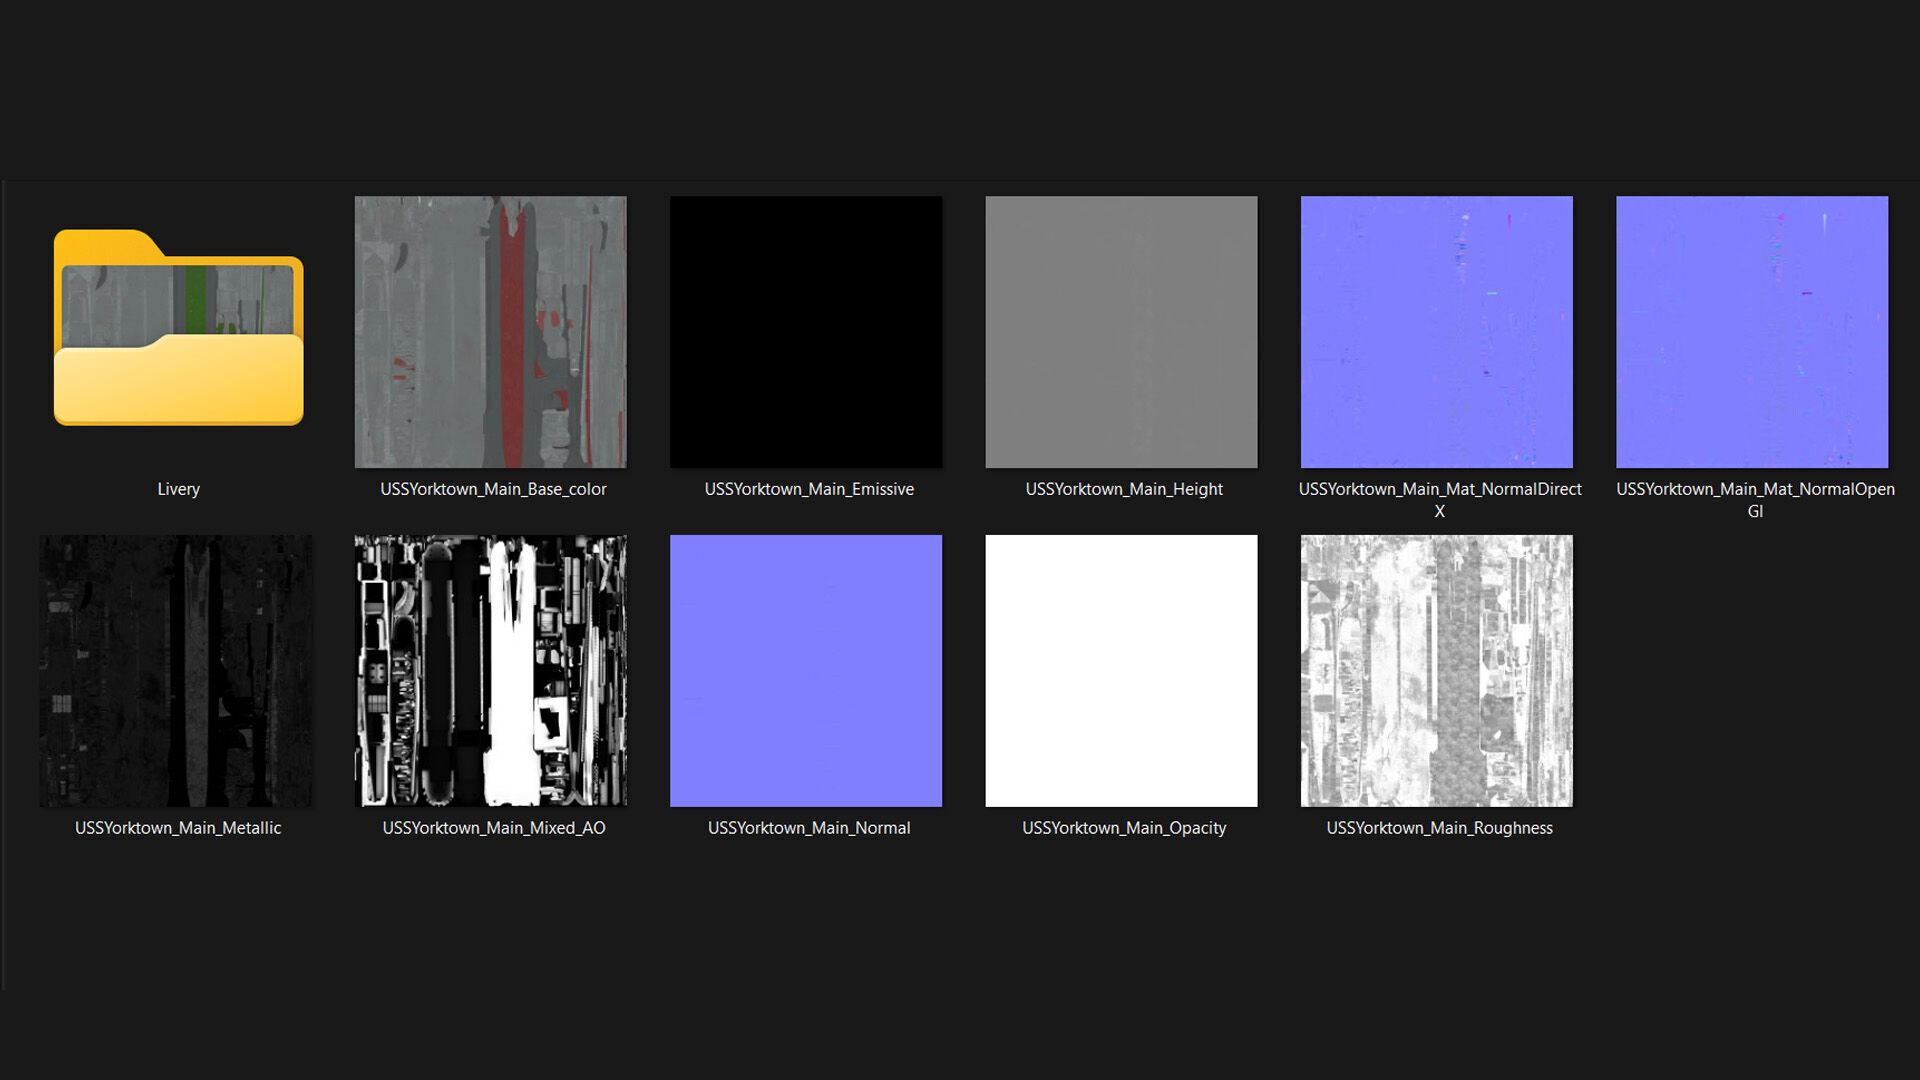The image size is (1920, 1080).
Task: Select the USSYorktown_Main_Base_color thumbnail
Action: [490, 332]
